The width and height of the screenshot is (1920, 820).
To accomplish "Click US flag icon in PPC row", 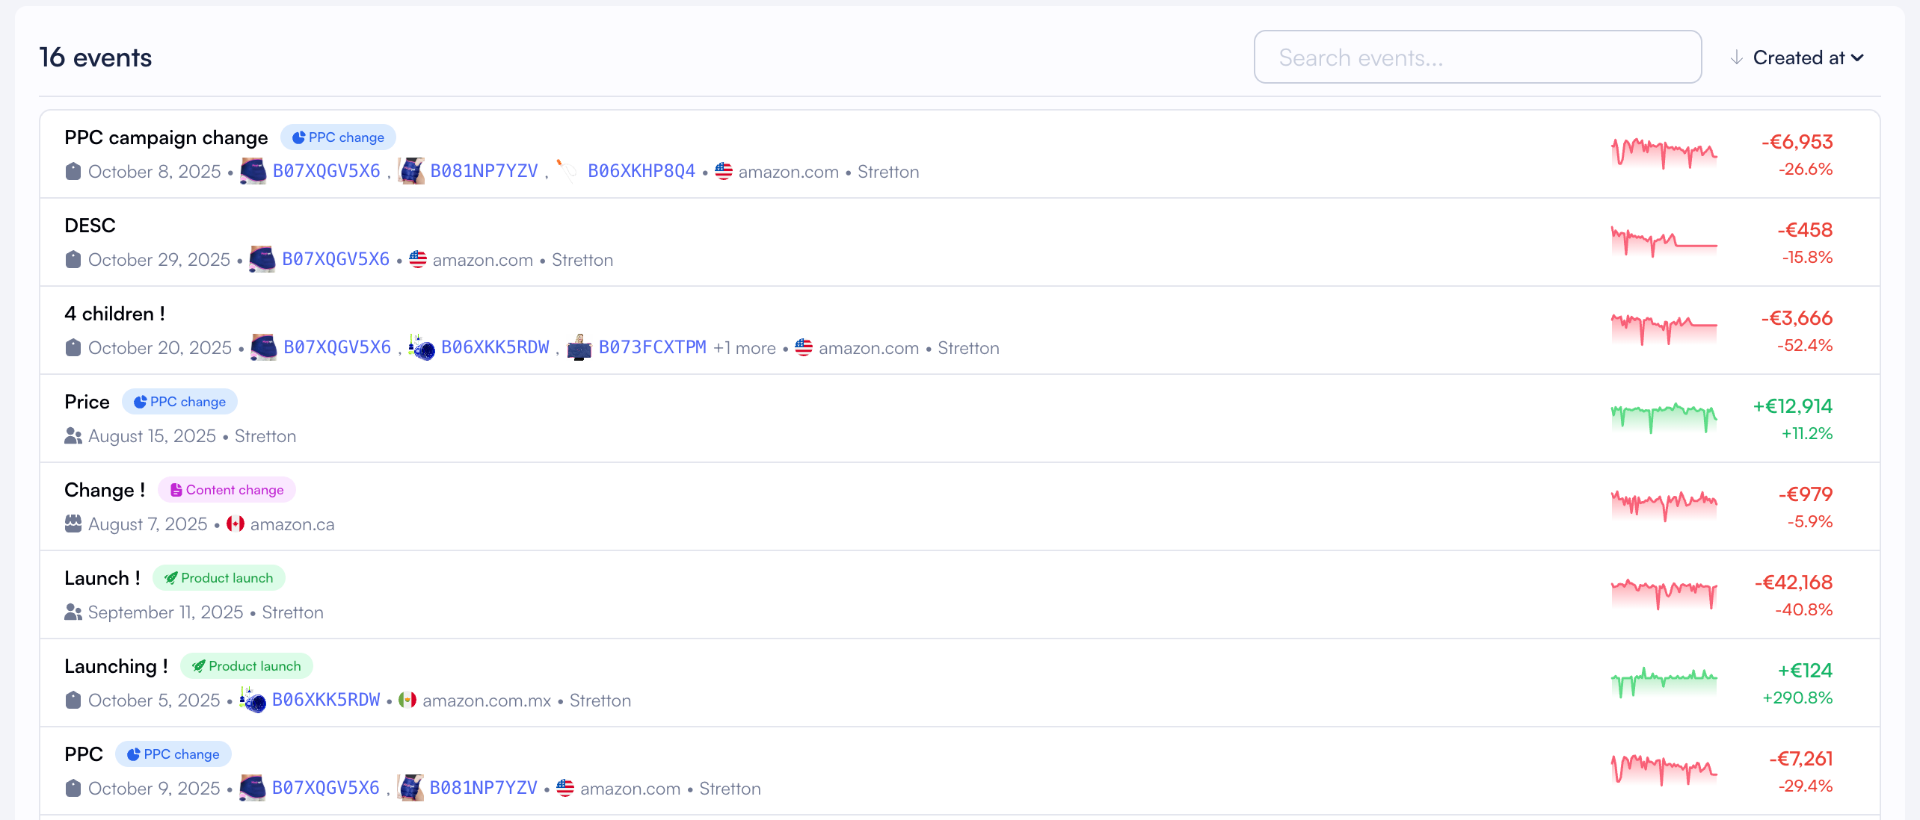I will (566, 788).
